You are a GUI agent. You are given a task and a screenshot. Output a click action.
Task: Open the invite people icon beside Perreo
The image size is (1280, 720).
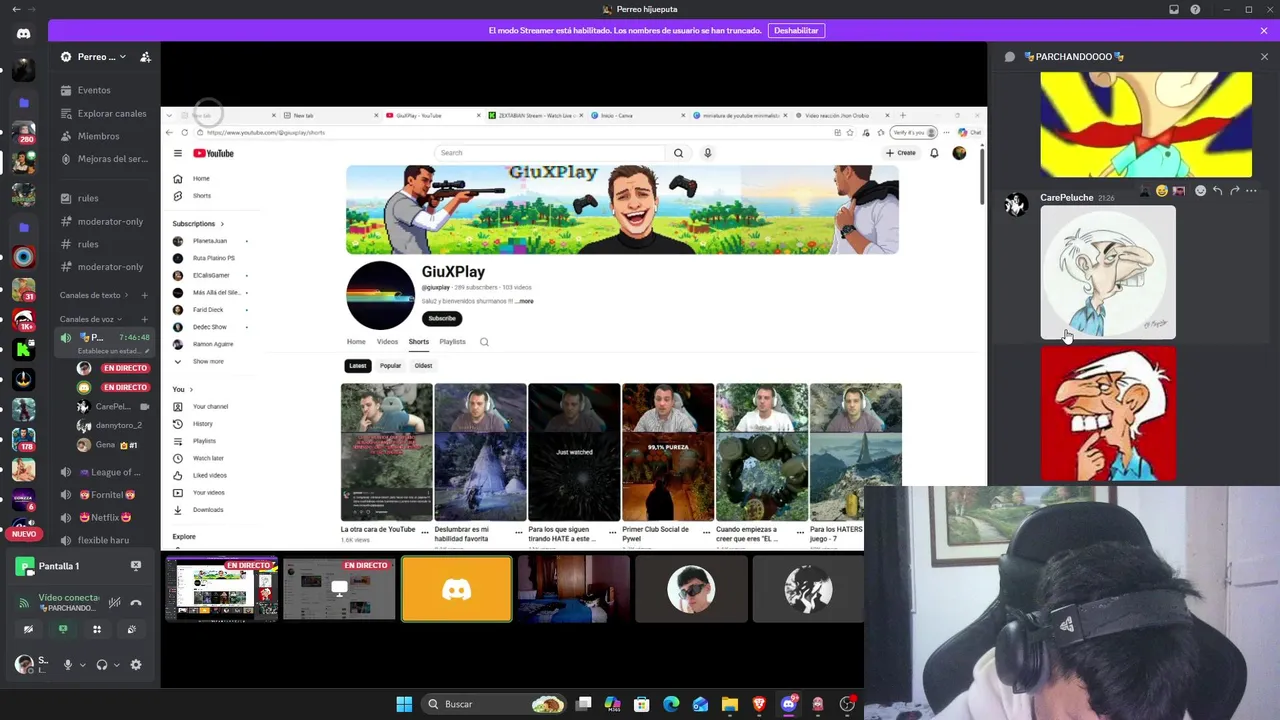pos(145,57)
